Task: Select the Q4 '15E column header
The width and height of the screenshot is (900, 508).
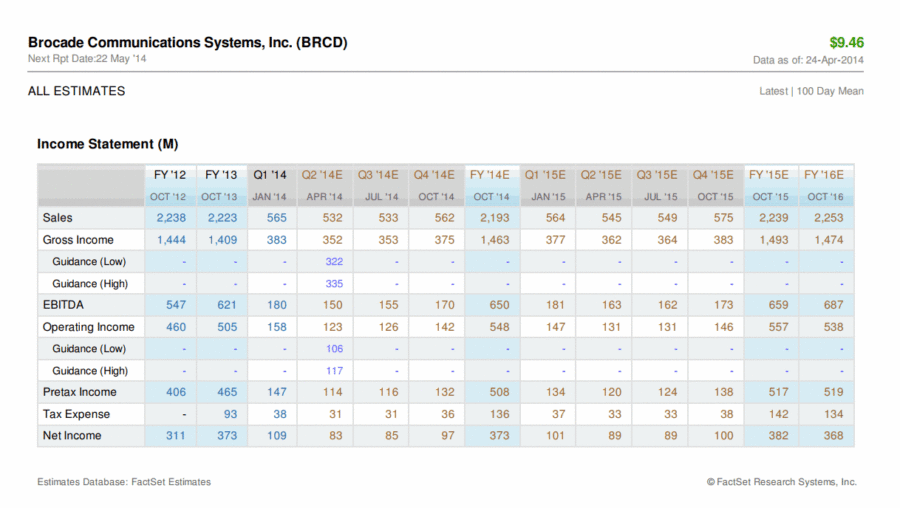Action: tap(713, 174)
